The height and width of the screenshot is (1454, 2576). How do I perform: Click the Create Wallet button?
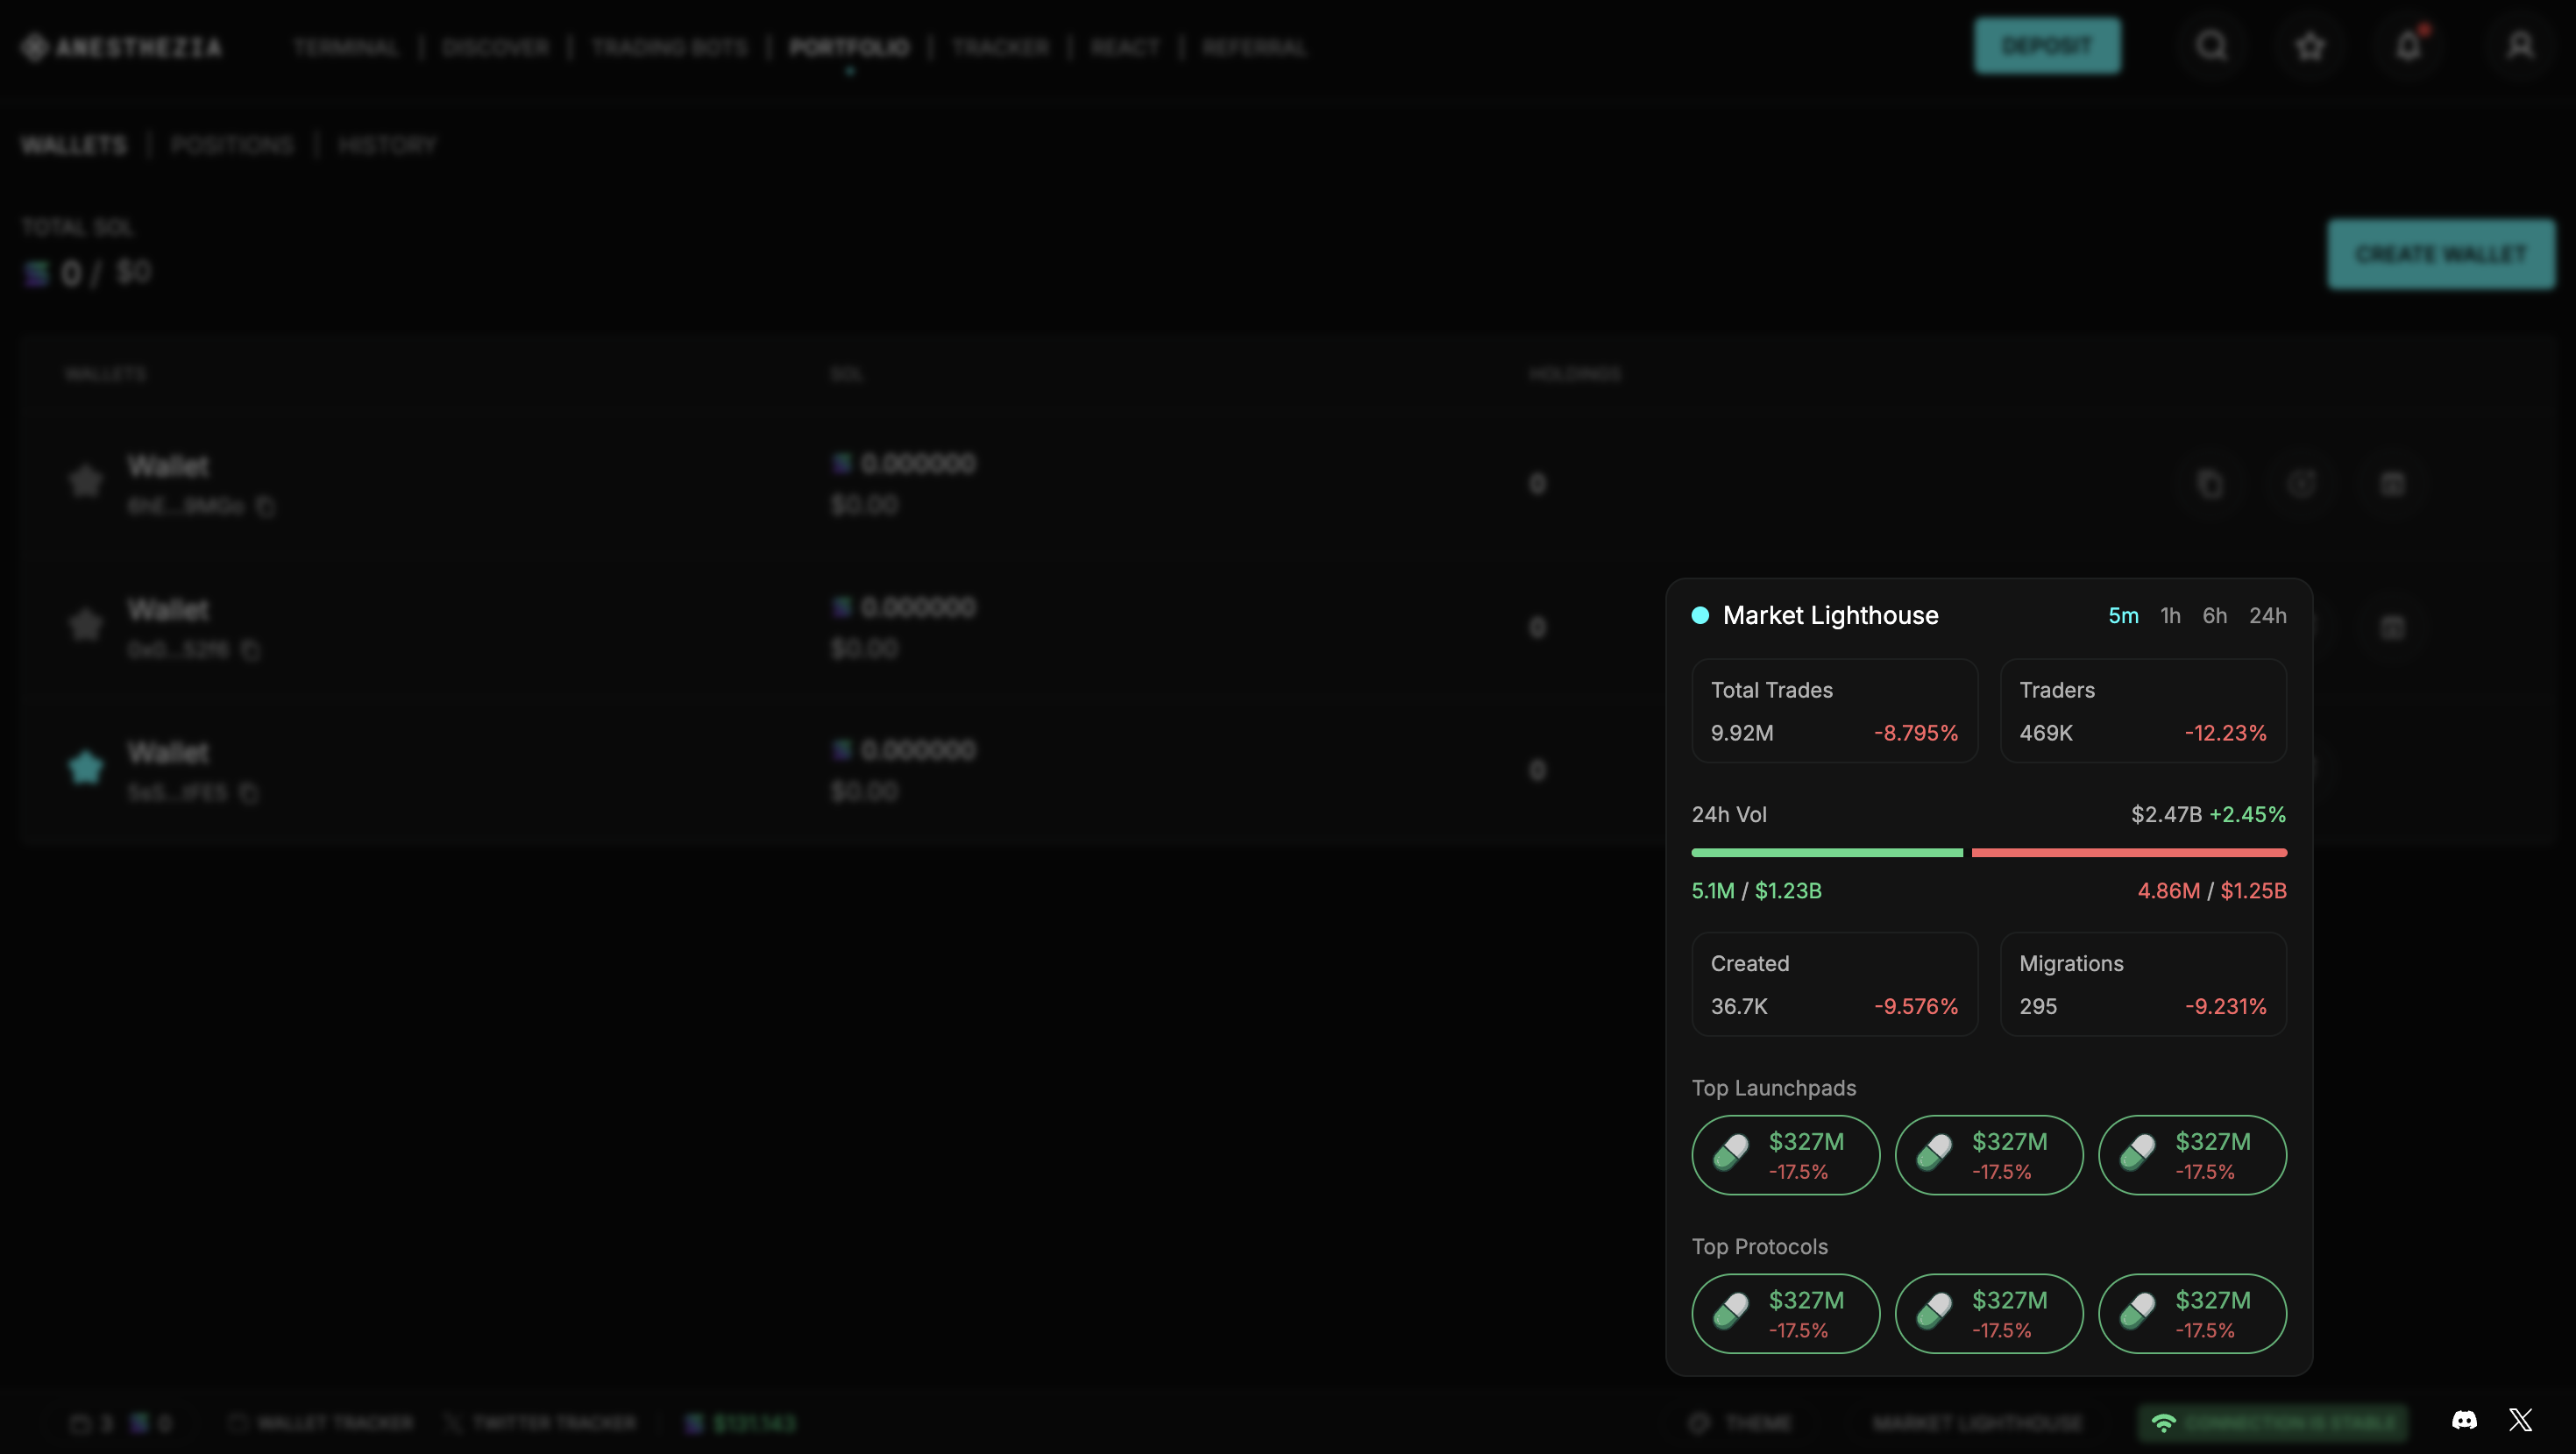point(2440,254)
